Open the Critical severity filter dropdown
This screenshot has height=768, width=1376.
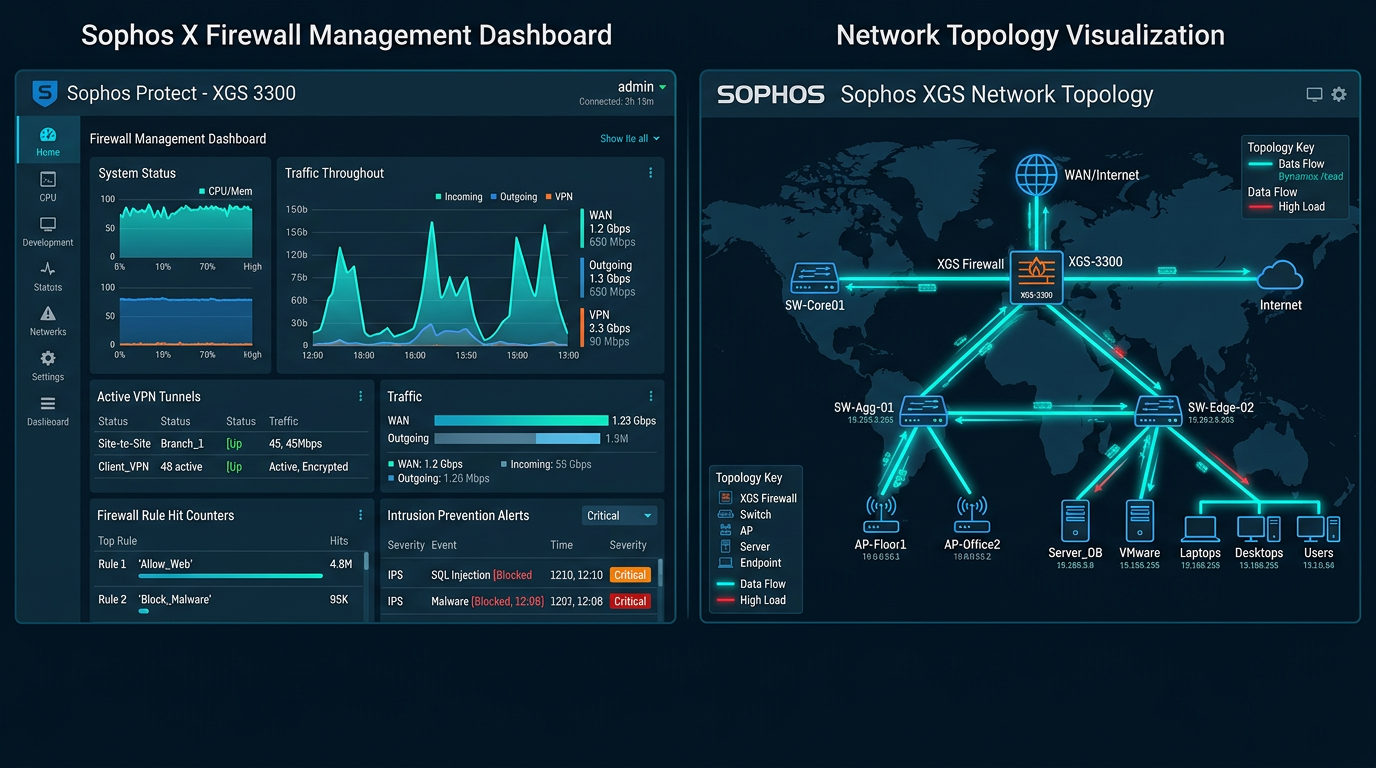619,515
